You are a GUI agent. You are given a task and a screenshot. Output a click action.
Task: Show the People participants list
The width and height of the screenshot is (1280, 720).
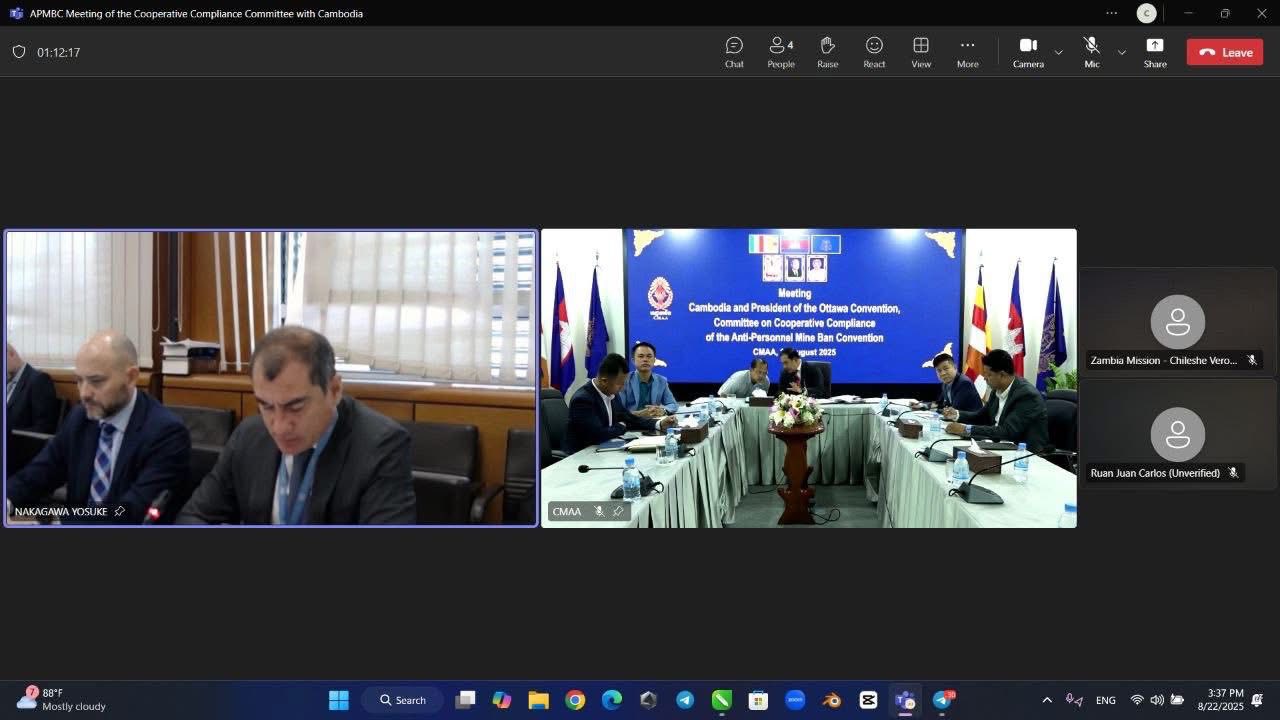(x=781, y=52)
